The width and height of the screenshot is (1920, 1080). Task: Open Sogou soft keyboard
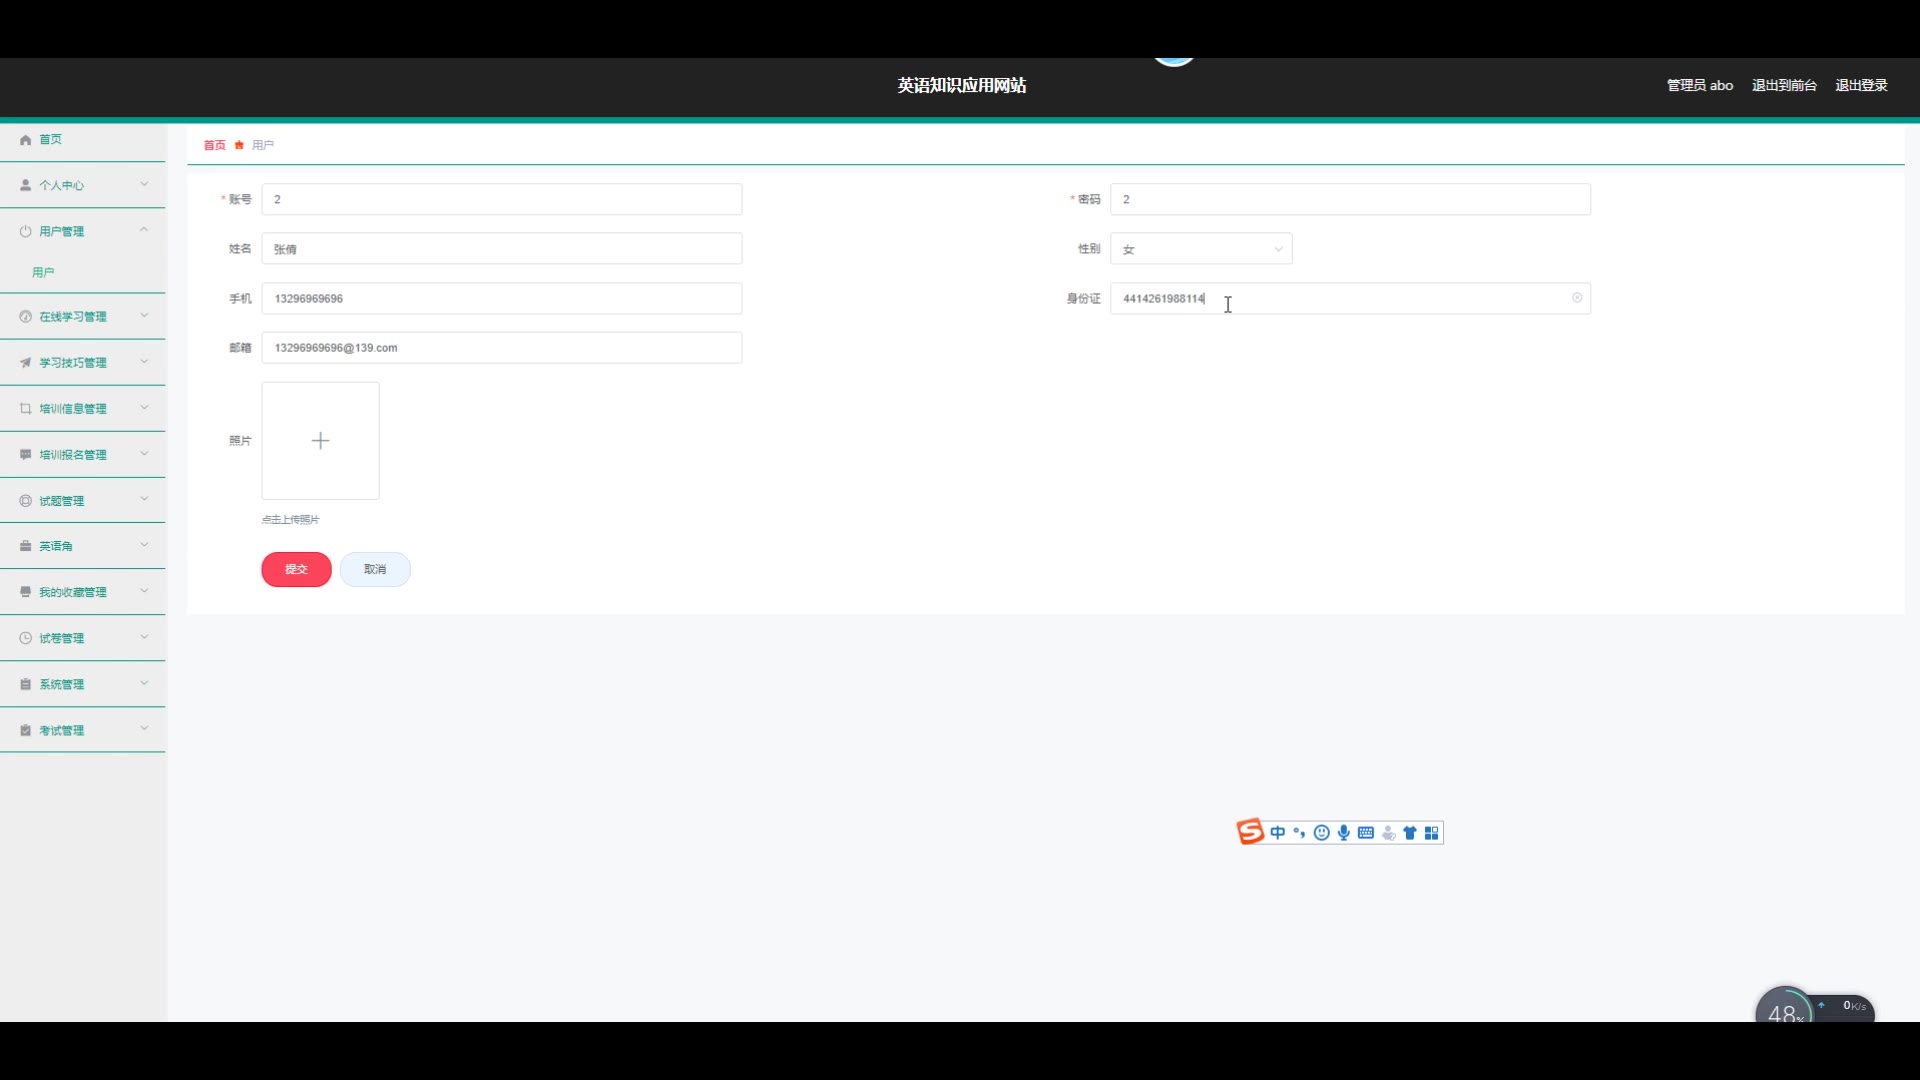[1366, 833]
